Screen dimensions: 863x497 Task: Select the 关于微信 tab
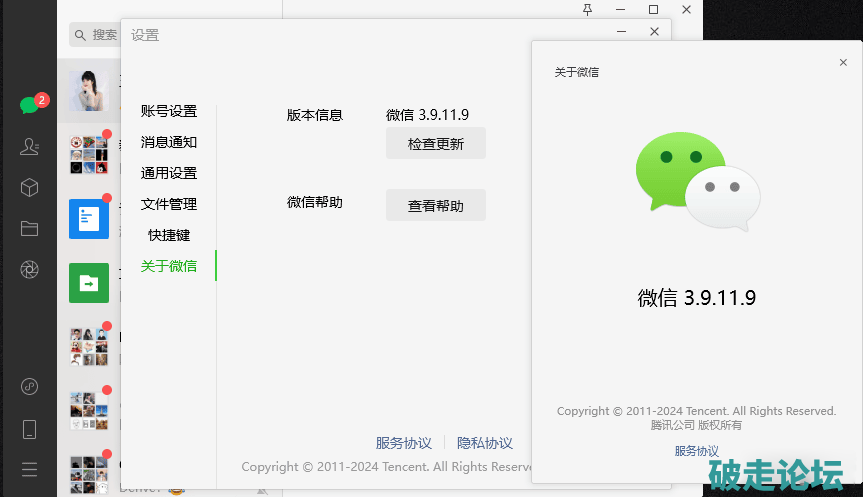pyautogui.click(x=168, y=266)
